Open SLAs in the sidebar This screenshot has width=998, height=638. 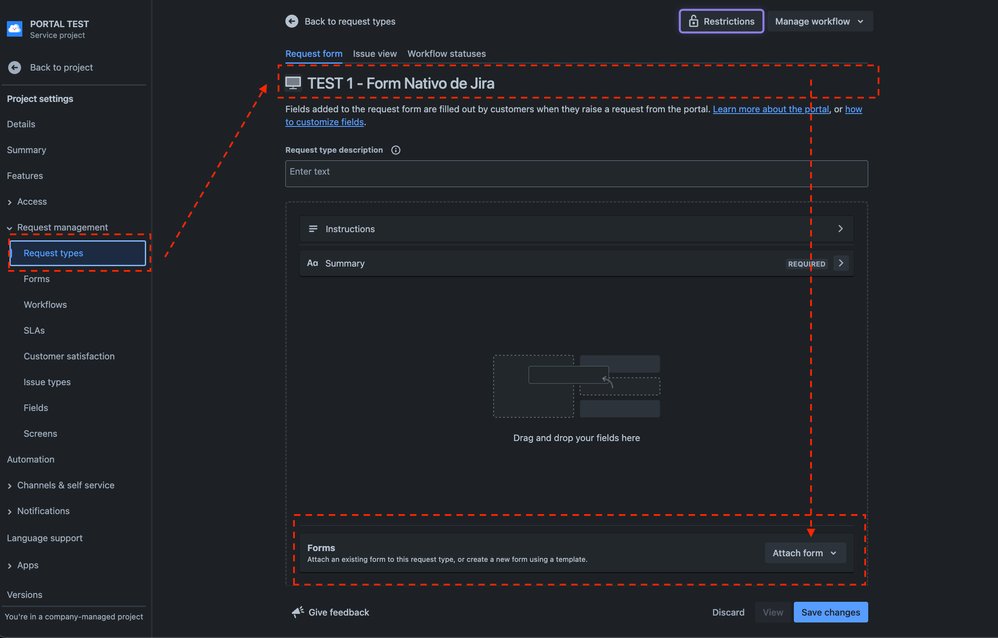coord(34,330)
